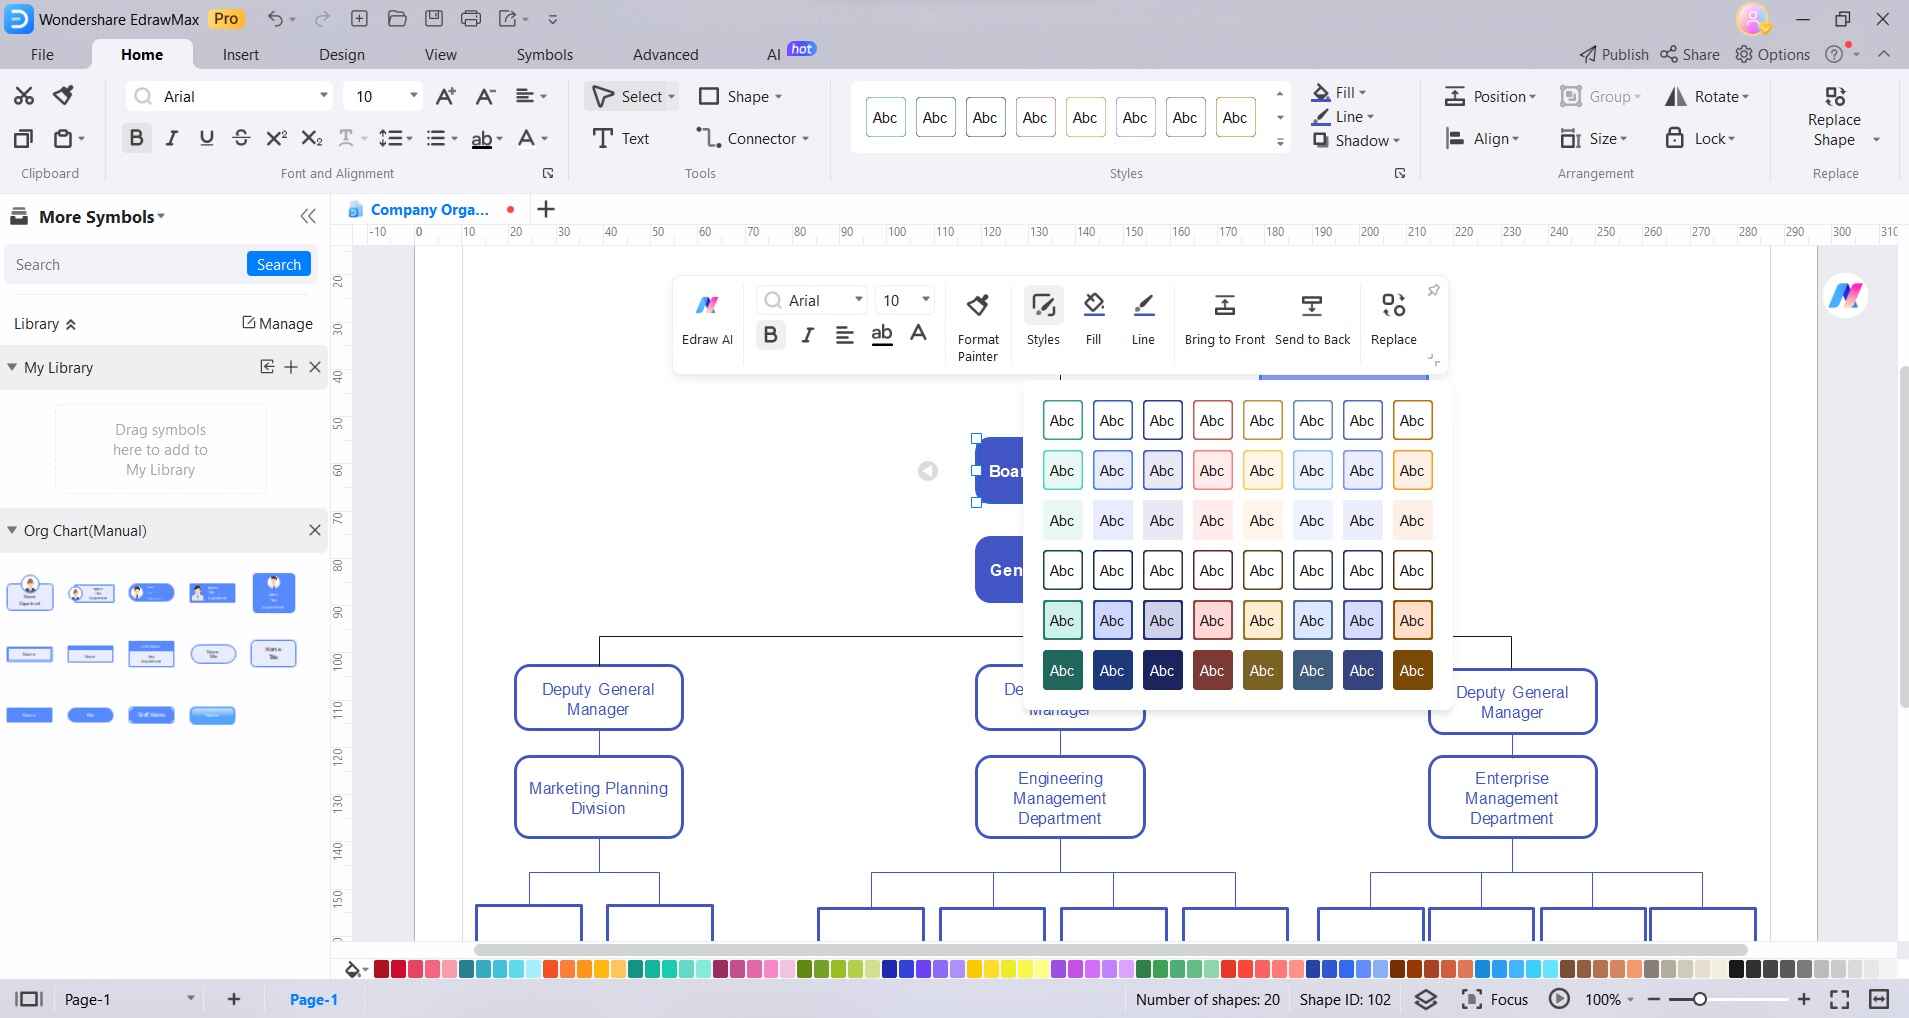Pick the dark green filled Abc style swatch
Screen dimensions: 1909x1018
click(1062, 670)
